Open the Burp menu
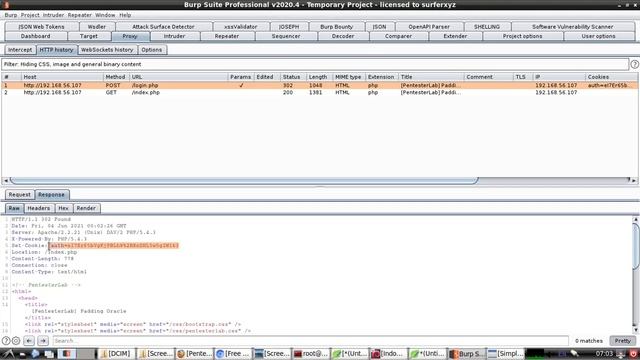Image resolution: width=640 pixels, height=360 pixels. point(11,15)
